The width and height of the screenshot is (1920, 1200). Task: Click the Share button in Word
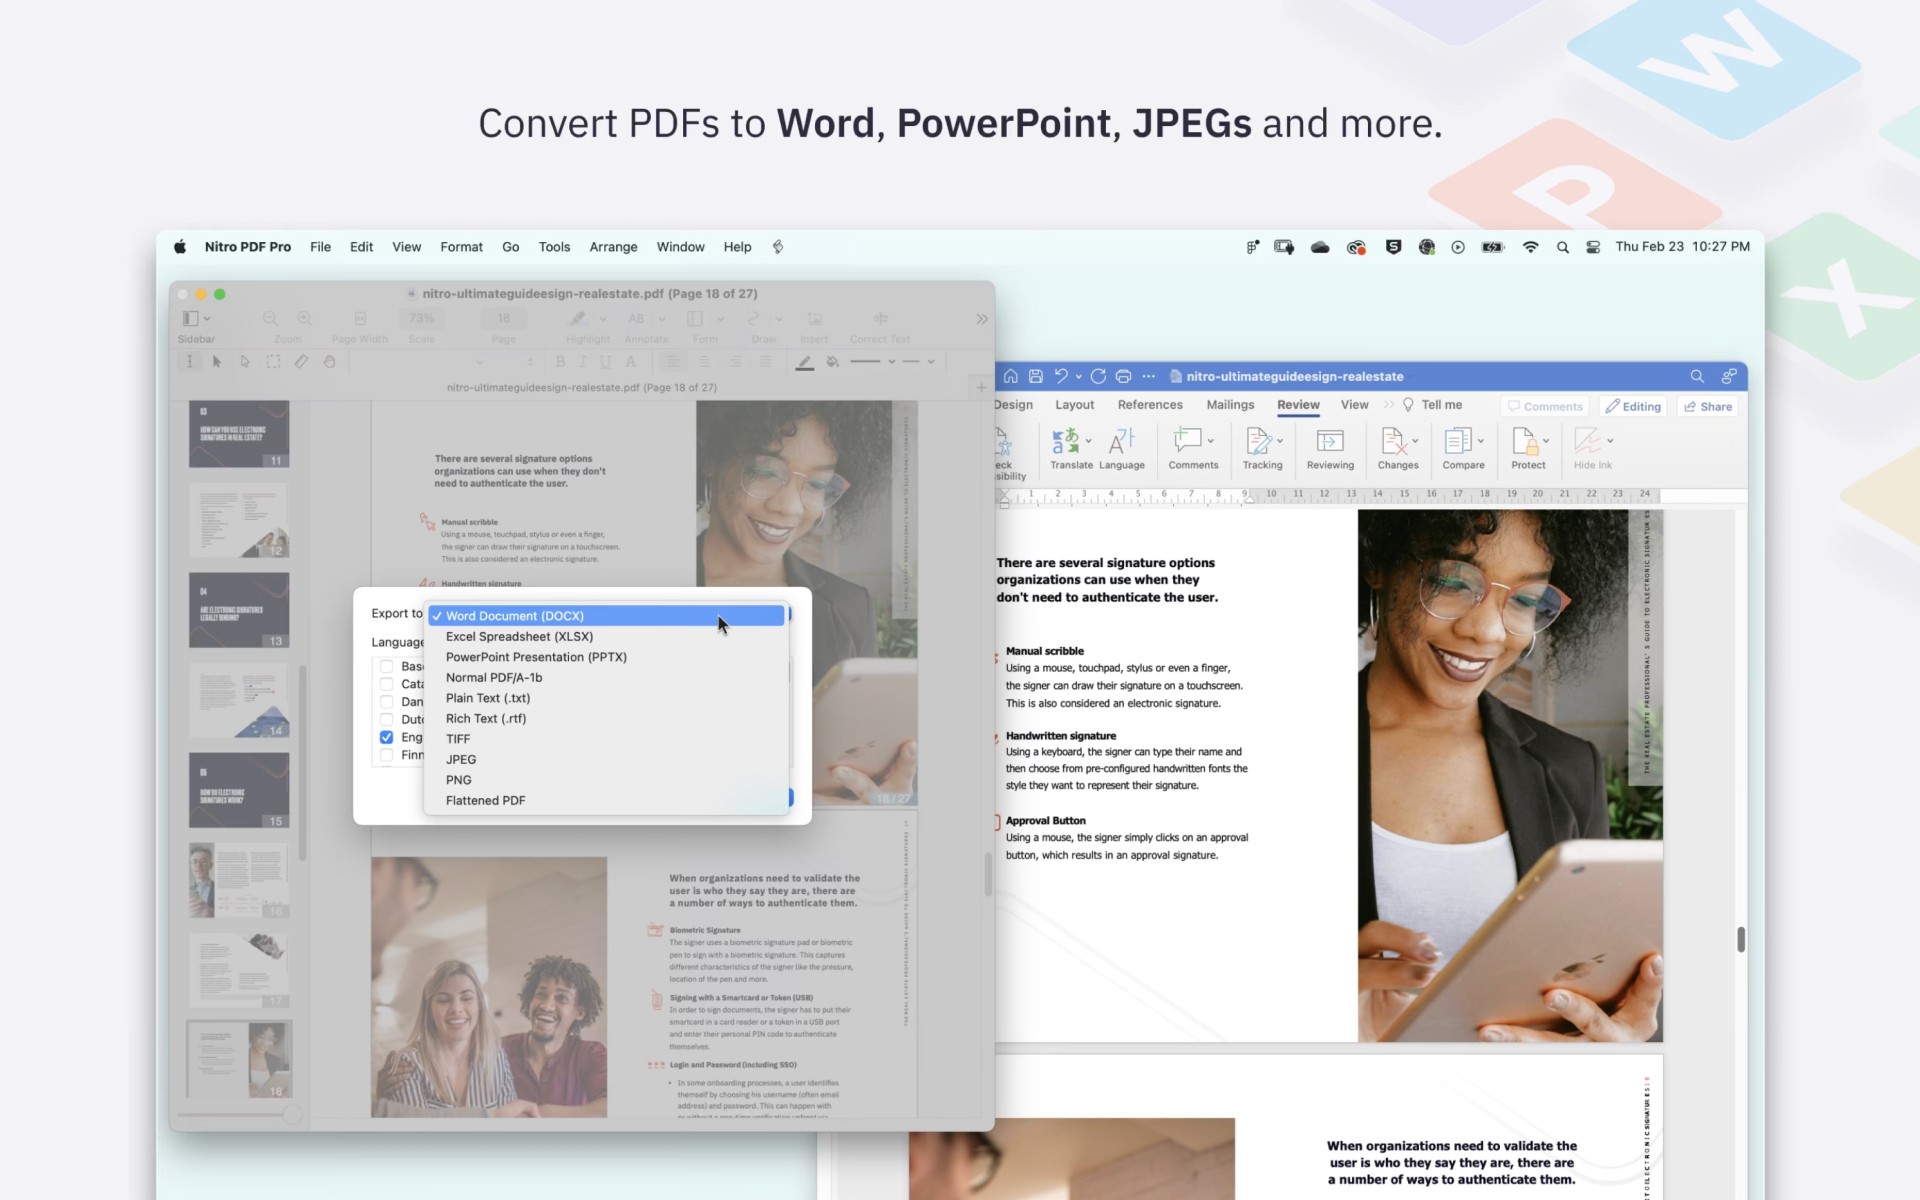tap(1707, 407)
